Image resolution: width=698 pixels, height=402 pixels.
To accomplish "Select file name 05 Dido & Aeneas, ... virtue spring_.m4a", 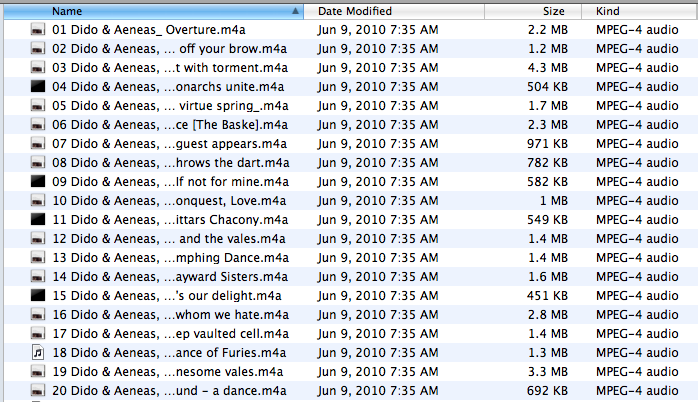I will [170, 106].
